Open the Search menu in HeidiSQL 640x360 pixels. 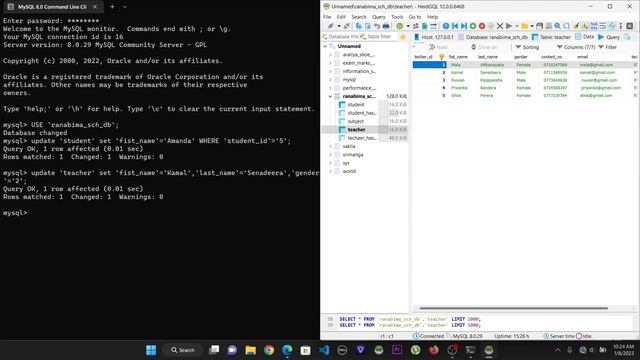pyautogui.click(x=359, y=17)
